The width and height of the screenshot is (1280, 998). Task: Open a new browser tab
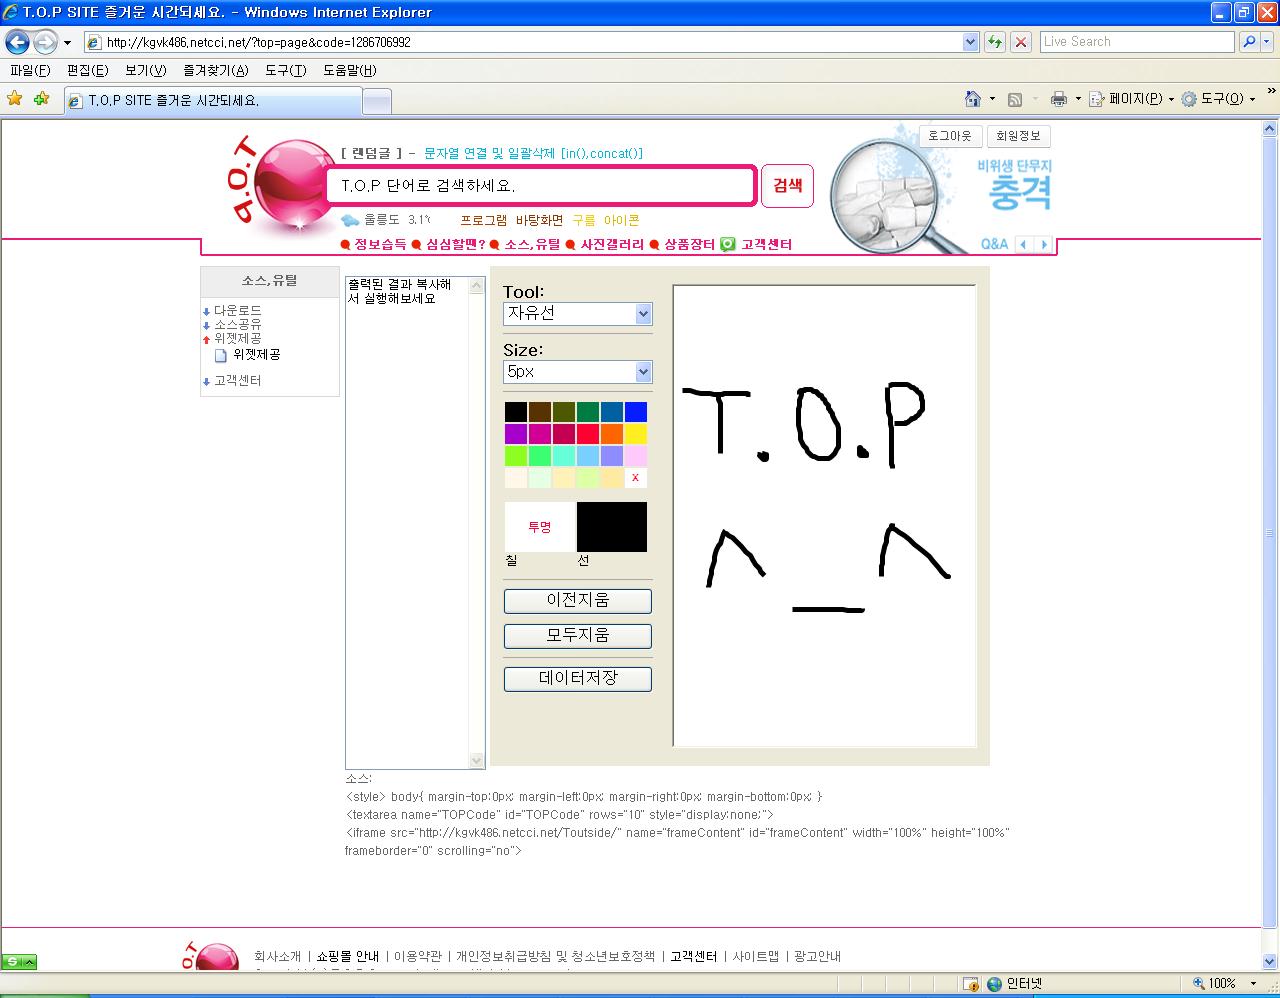click(x=376, y=101)
